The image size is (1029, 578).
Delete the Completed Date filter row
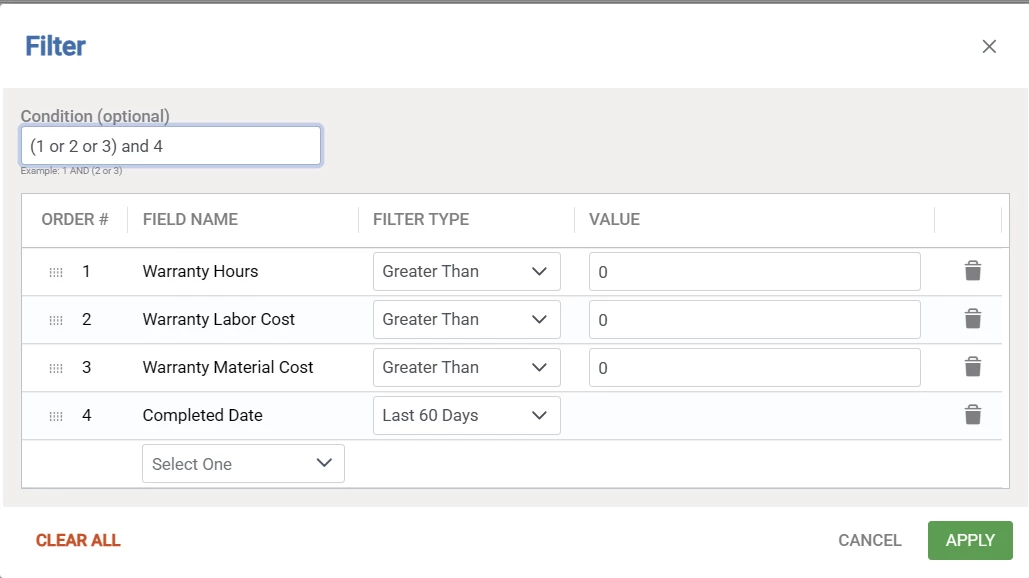(972, 415)
